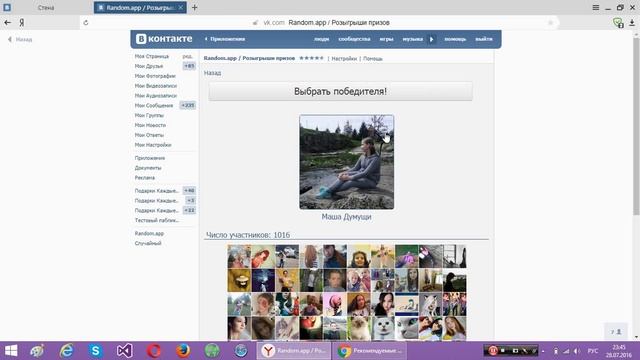640x360 pixels.
Task: Play music with the header play icon
Action: [431, 39]
